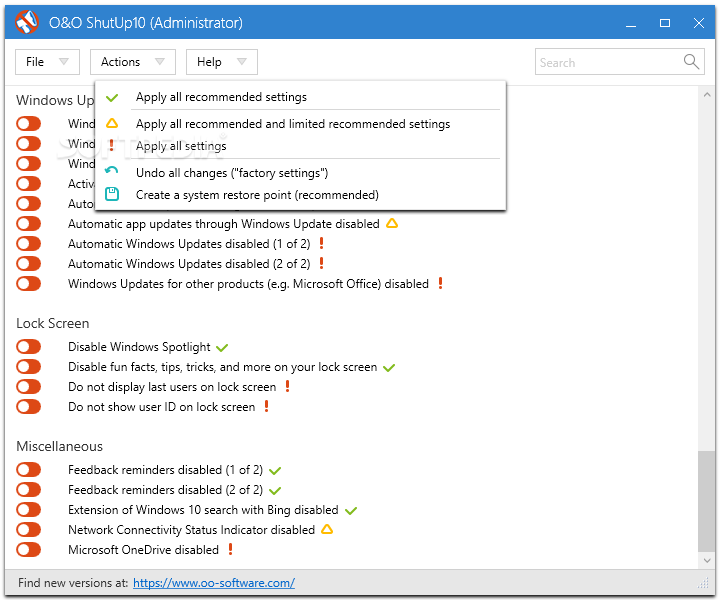Click the undo arrow icon in Actions menu

coord(112,171)
